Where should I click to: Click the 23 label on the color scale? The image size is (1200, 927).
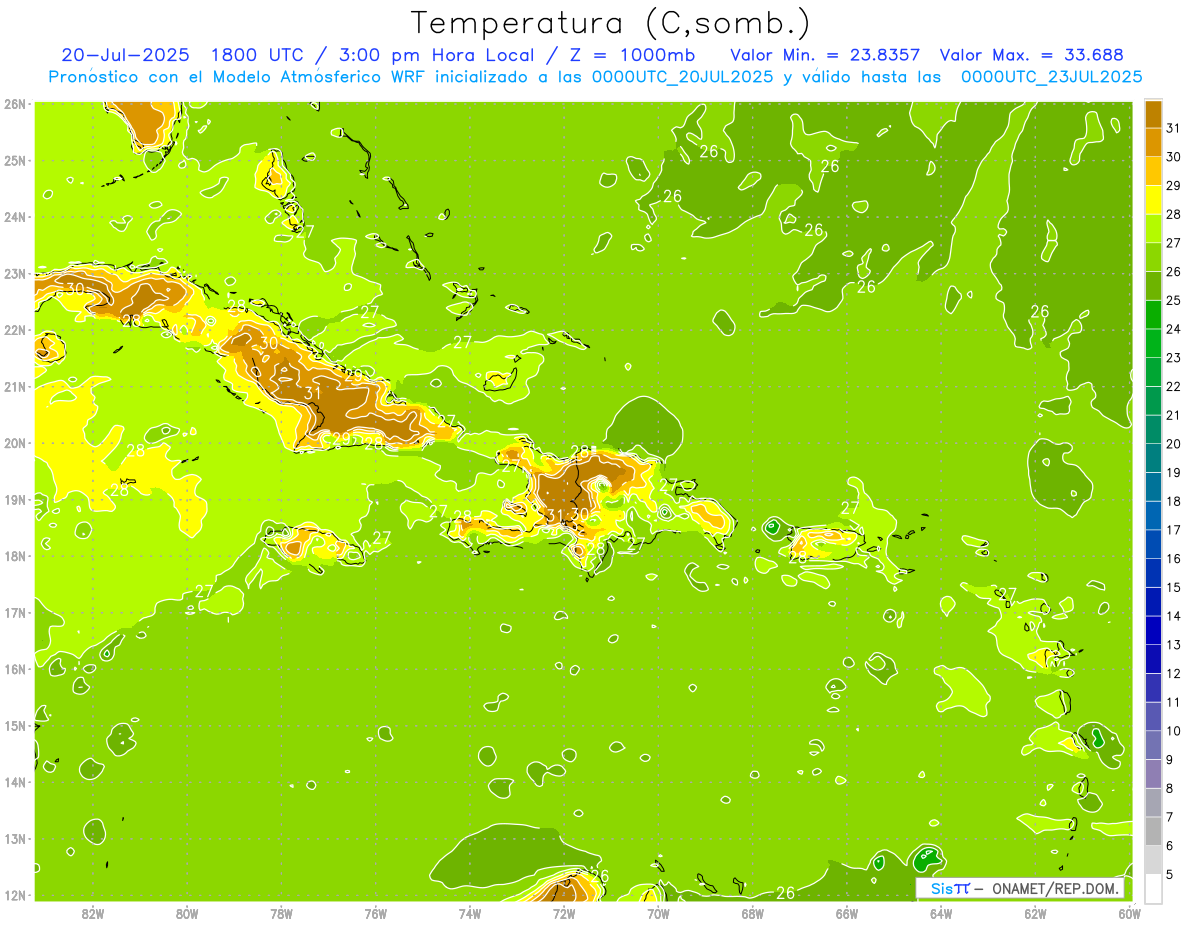tap(1173, 357)
